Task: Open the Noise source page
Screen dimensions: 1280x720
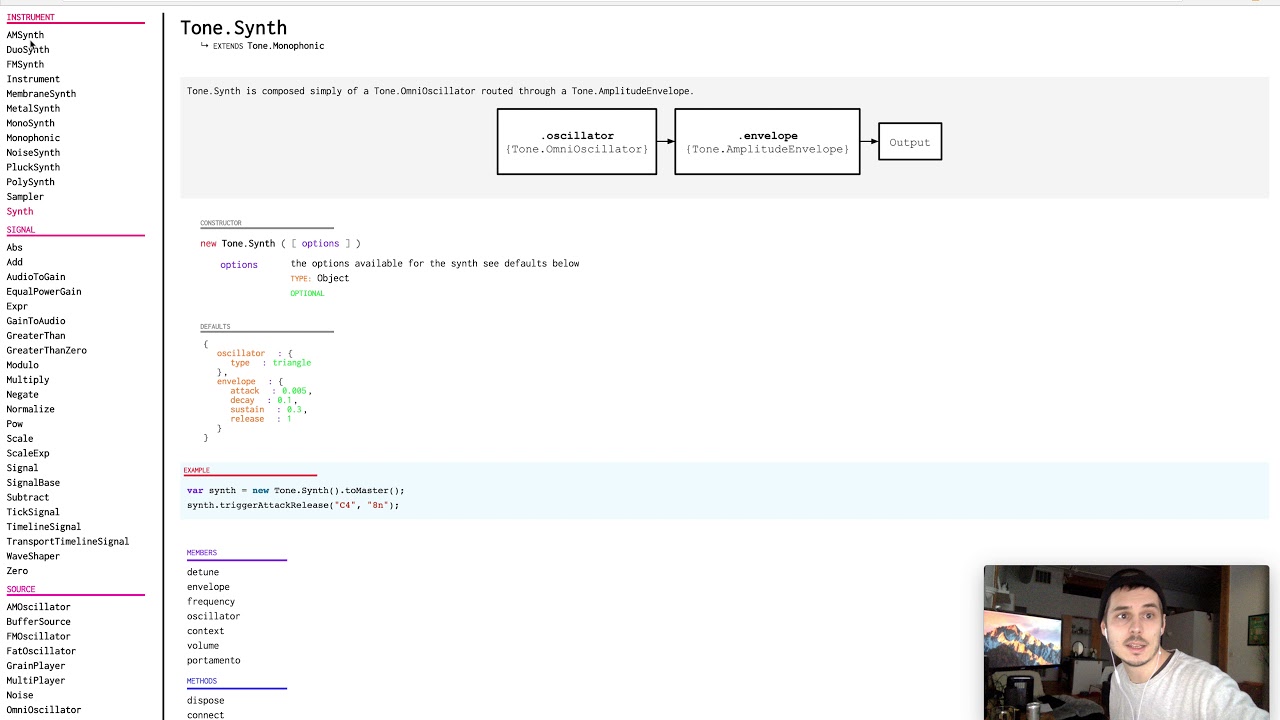Action: click(19, 695)
